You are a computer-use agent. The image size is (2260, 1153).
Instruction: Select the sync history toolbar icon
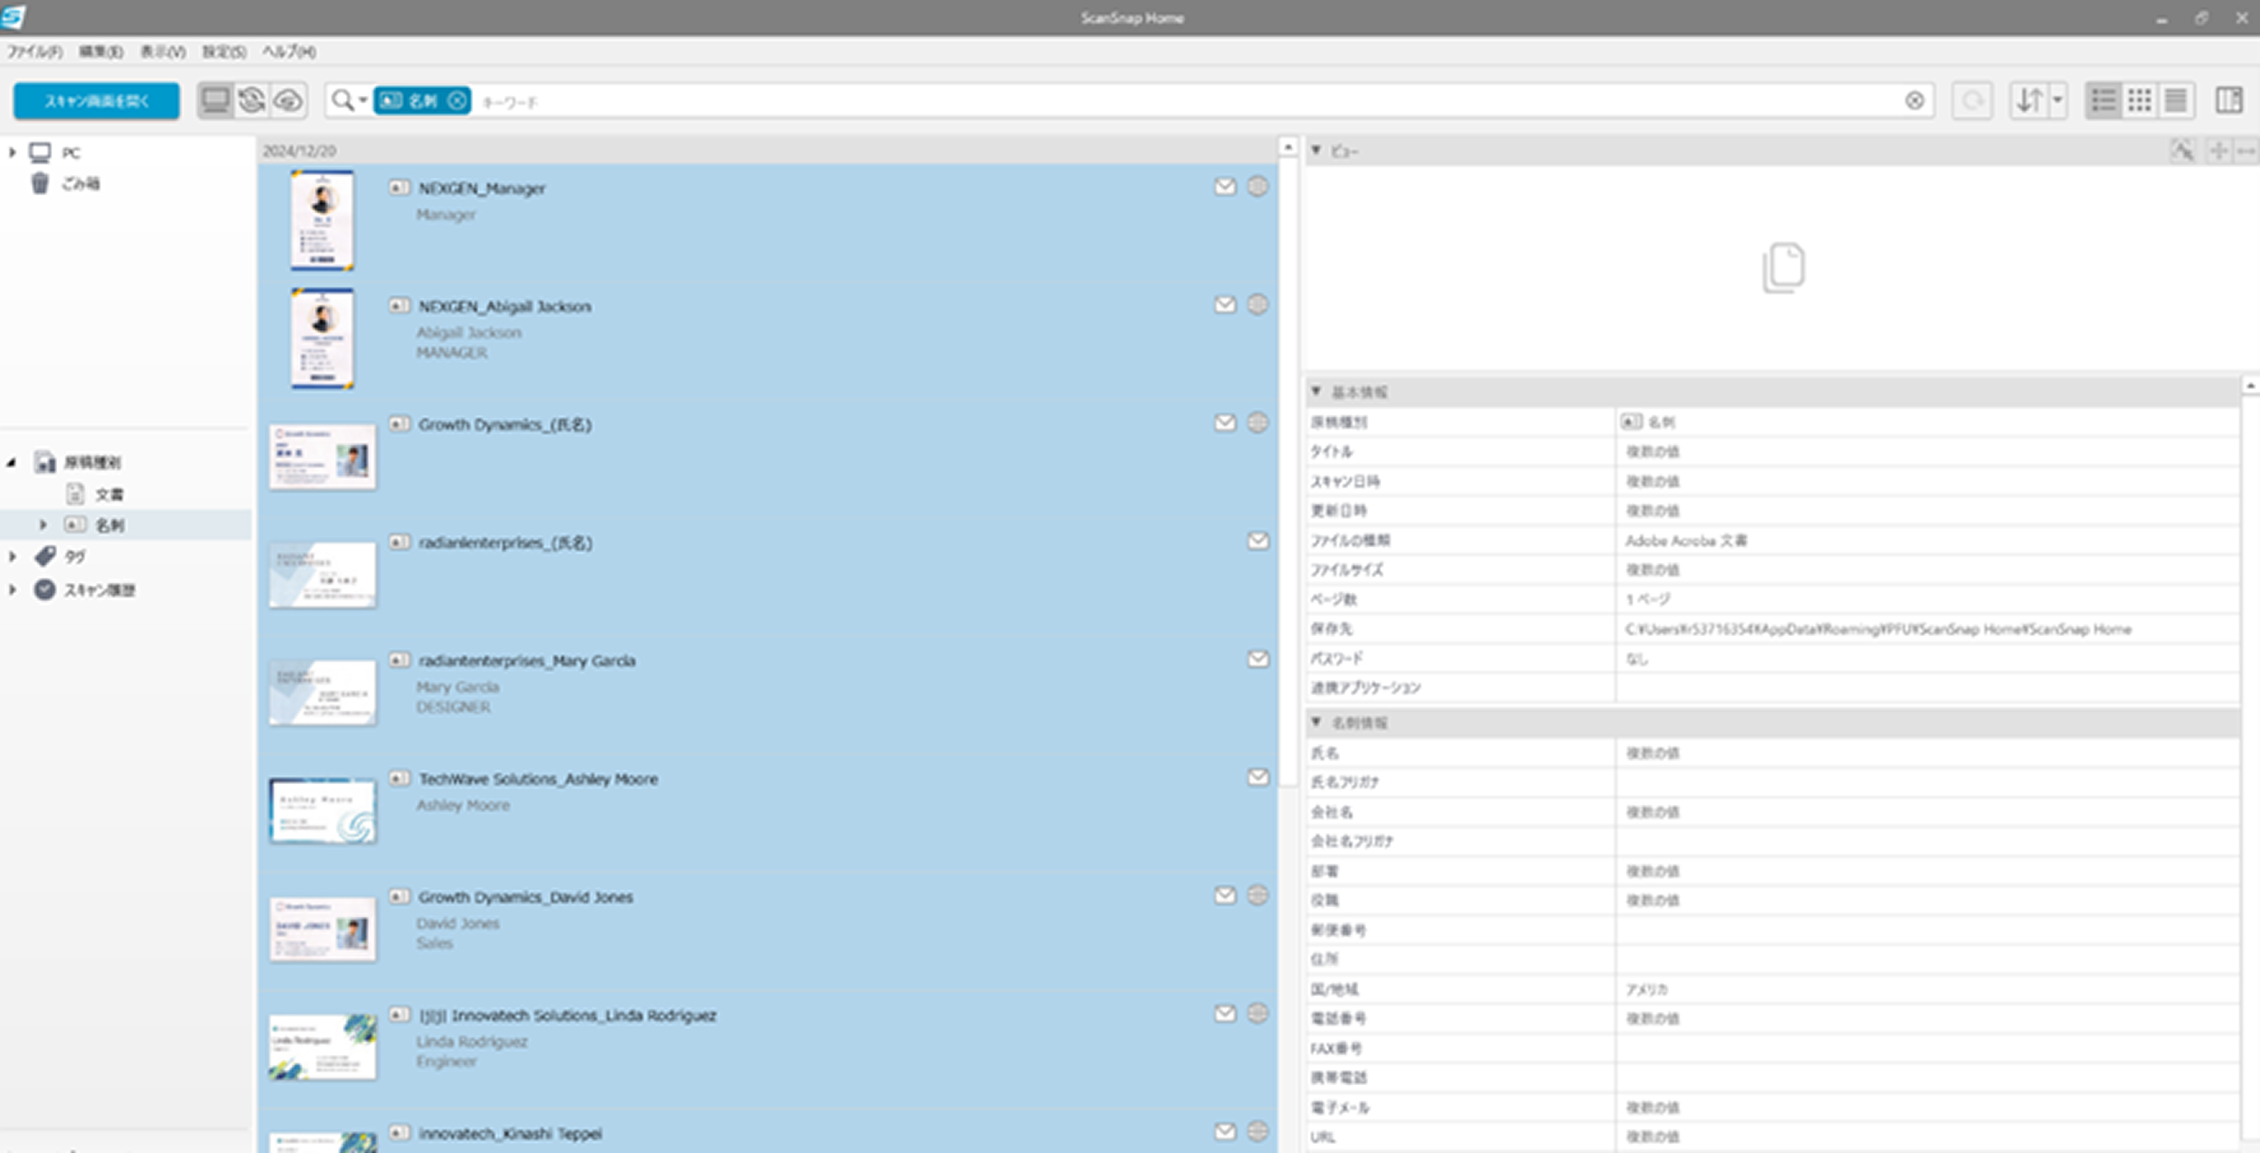pyautogui.click(x=252, y=100)
